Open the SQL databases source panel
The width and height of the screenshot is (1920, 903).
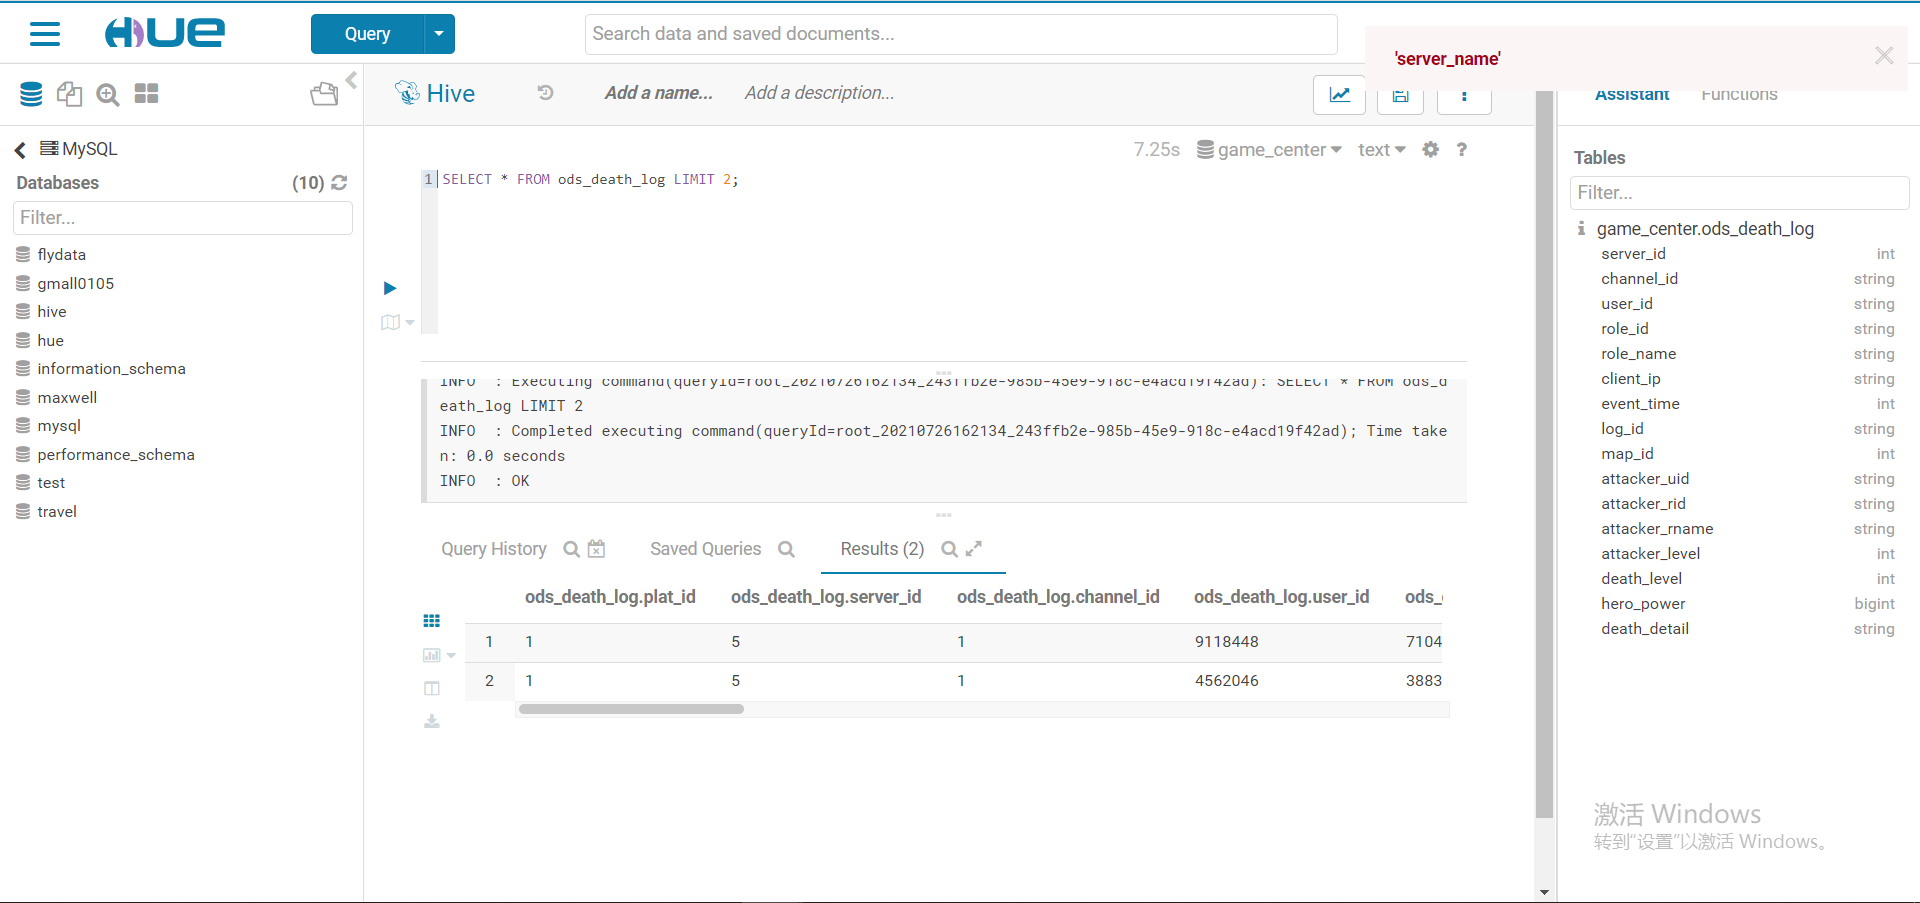click(31, 94)
